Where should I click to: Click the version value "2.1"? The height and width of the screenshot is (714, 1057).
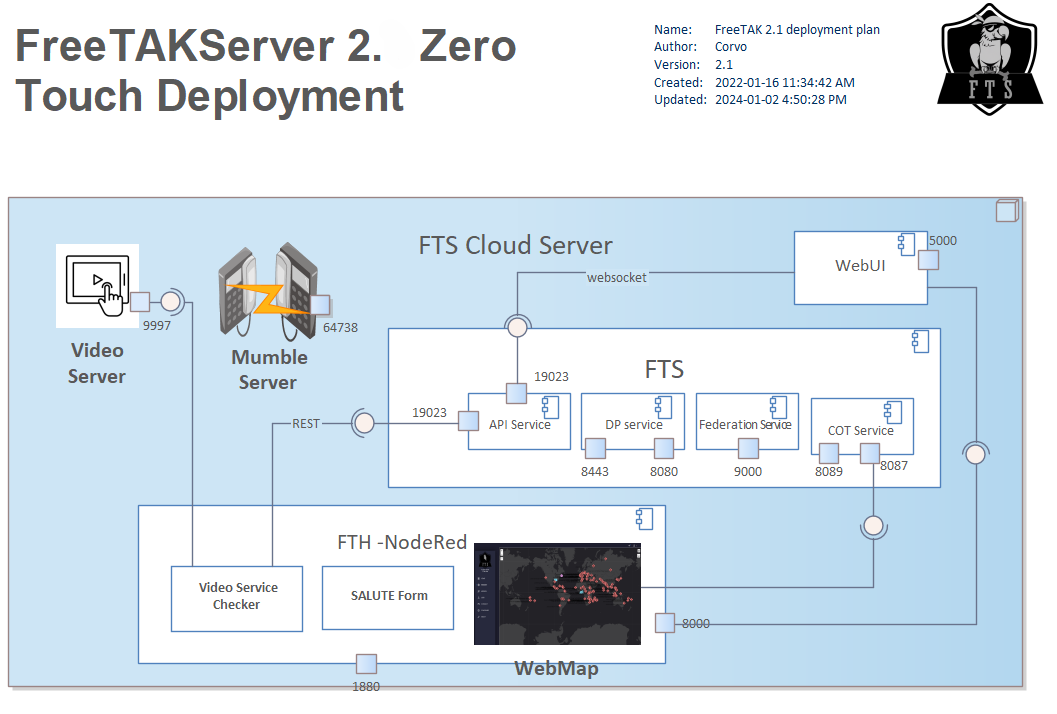tap(724, 65)
